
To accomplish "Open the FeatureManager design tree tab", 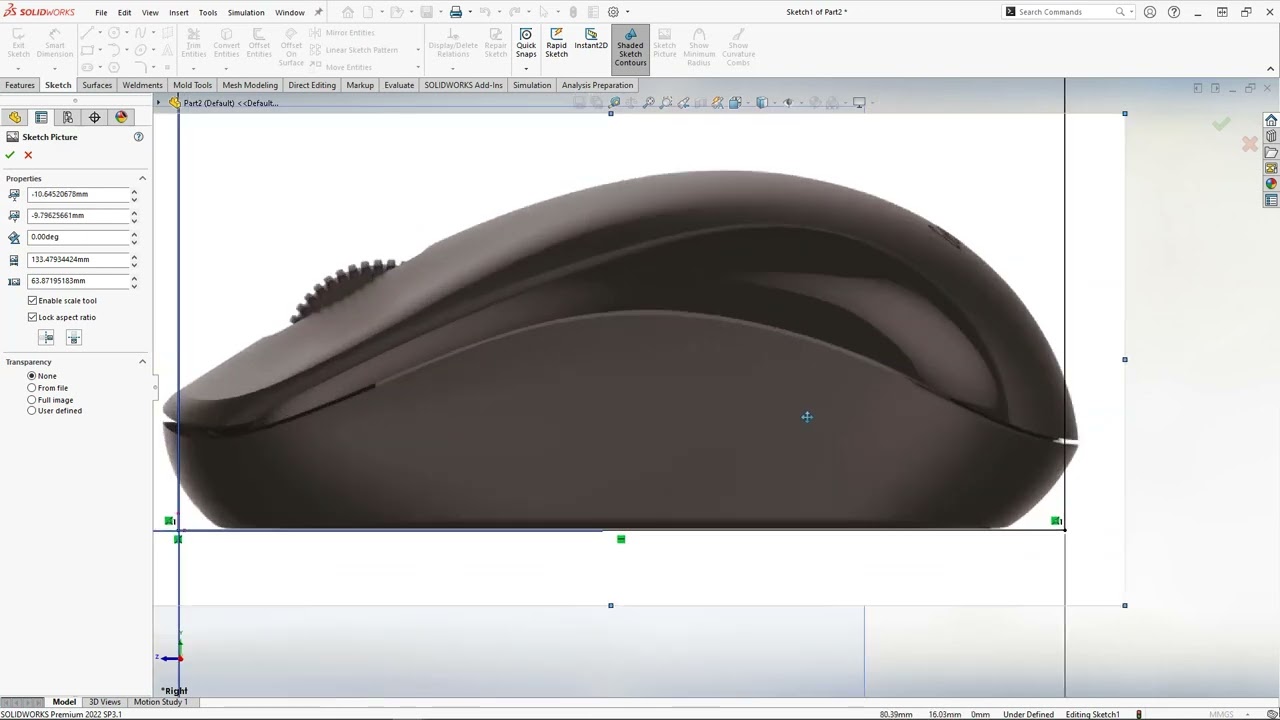I will 15,117.
